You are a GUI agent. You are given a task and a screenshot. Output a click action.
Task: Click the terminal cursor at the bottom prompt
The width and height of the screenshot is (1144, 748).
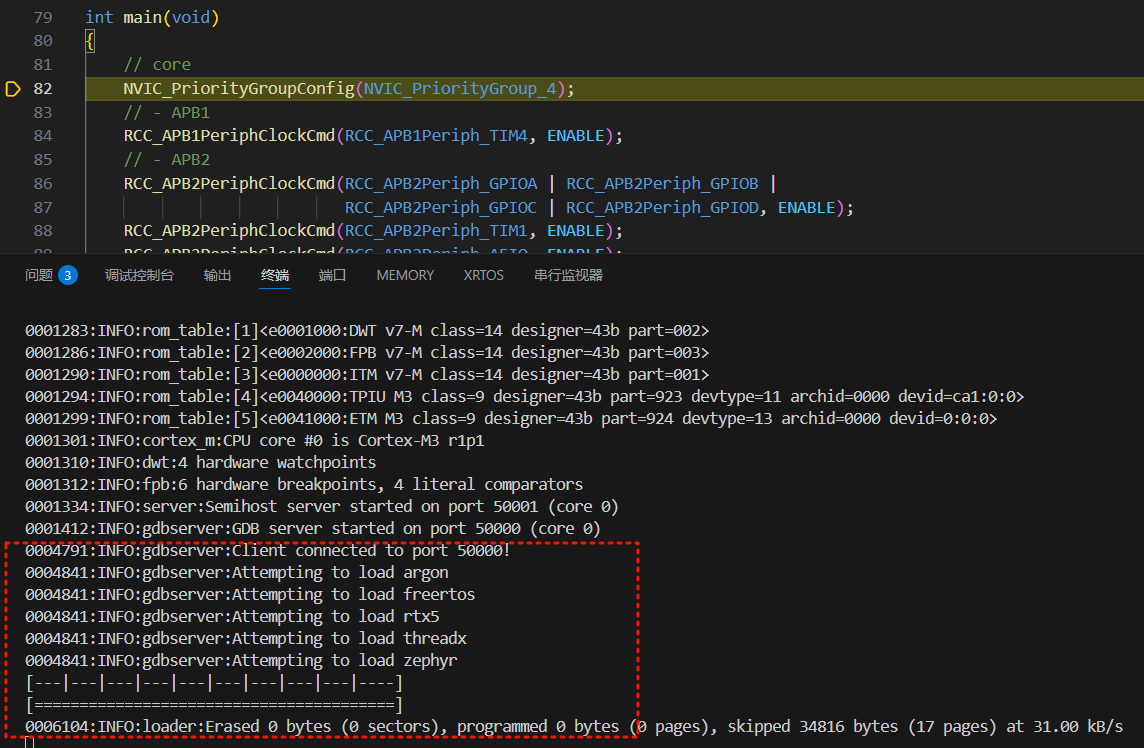coord(30,742)
